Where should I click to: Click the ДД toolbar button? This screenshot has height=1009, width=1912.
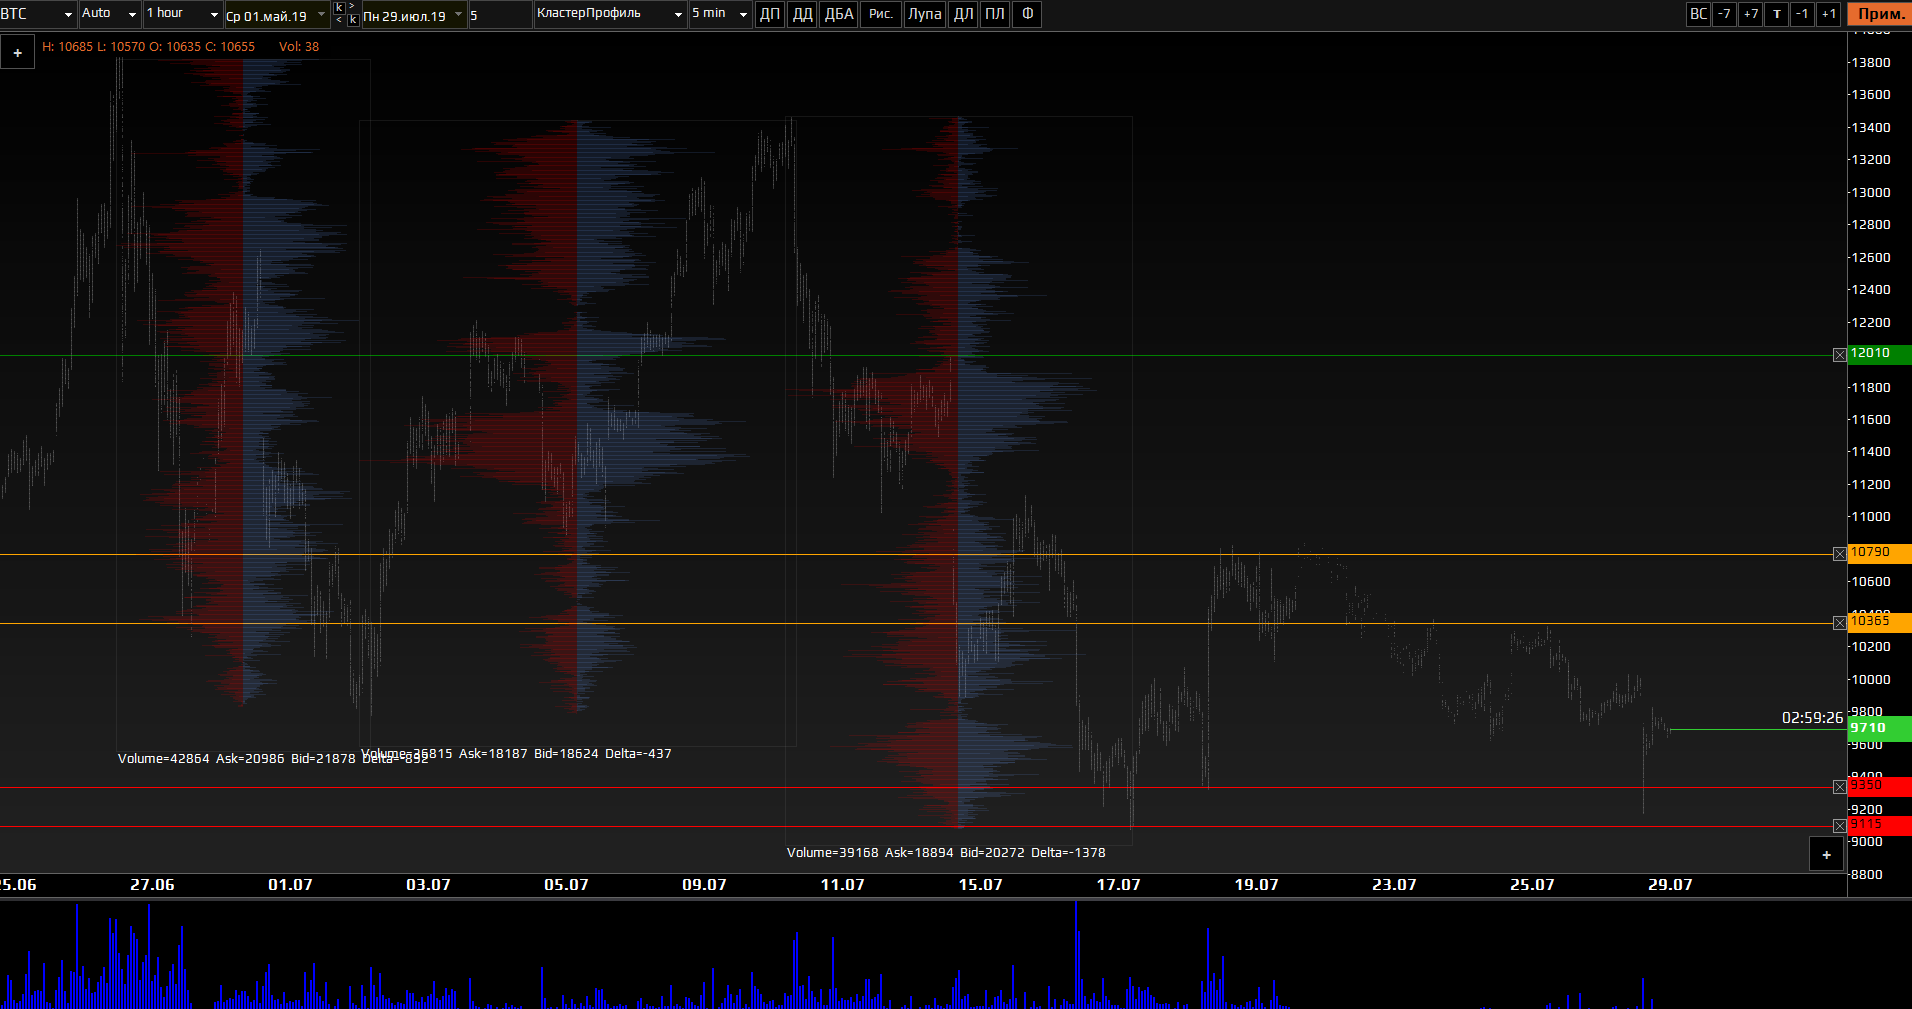tap(802, 14)
